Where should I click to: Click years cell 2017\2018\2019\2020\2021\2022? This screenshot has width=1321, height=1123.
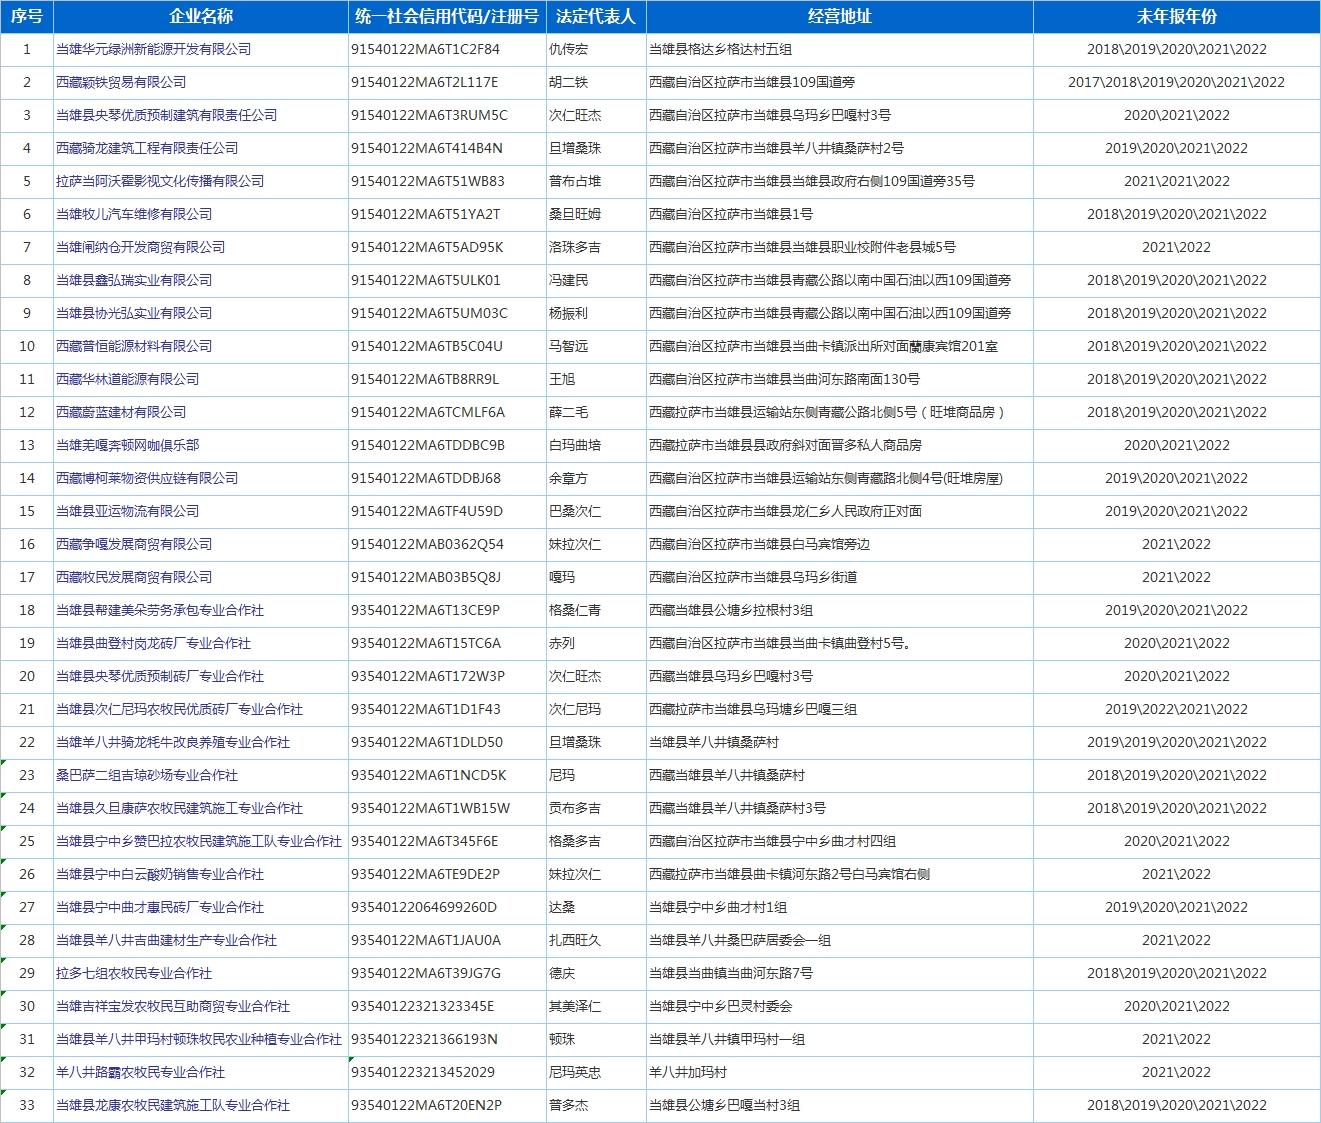pyautogui.click(x=1177, y=82)
